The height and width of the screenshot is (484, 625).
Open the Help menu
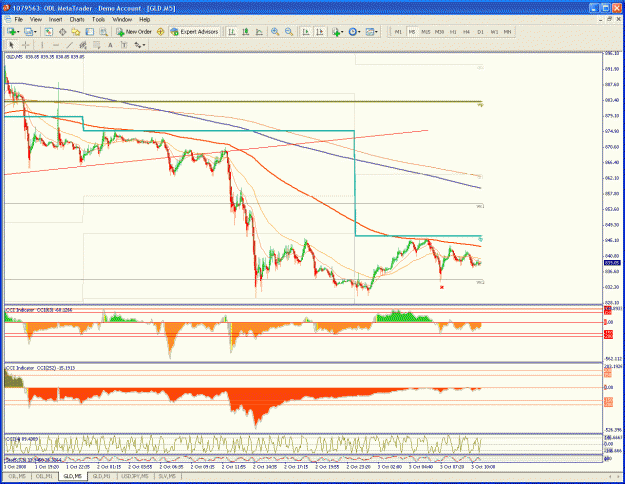click(144, 19)
